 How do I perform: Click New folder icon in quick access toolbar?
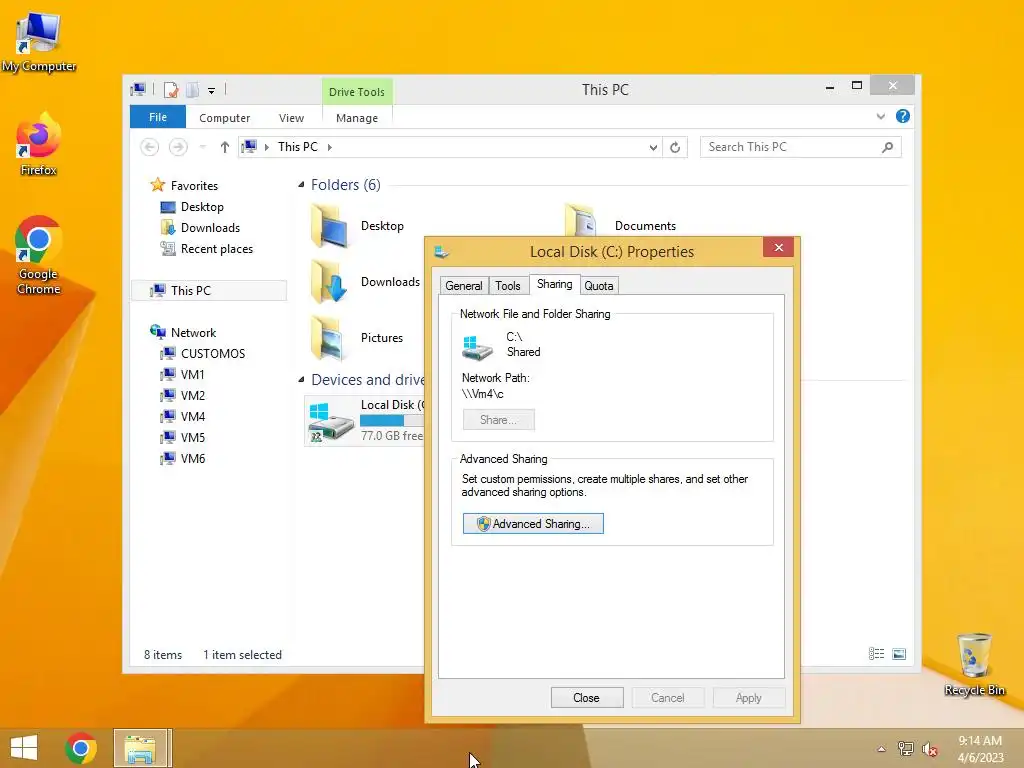(x=193, y=89)
